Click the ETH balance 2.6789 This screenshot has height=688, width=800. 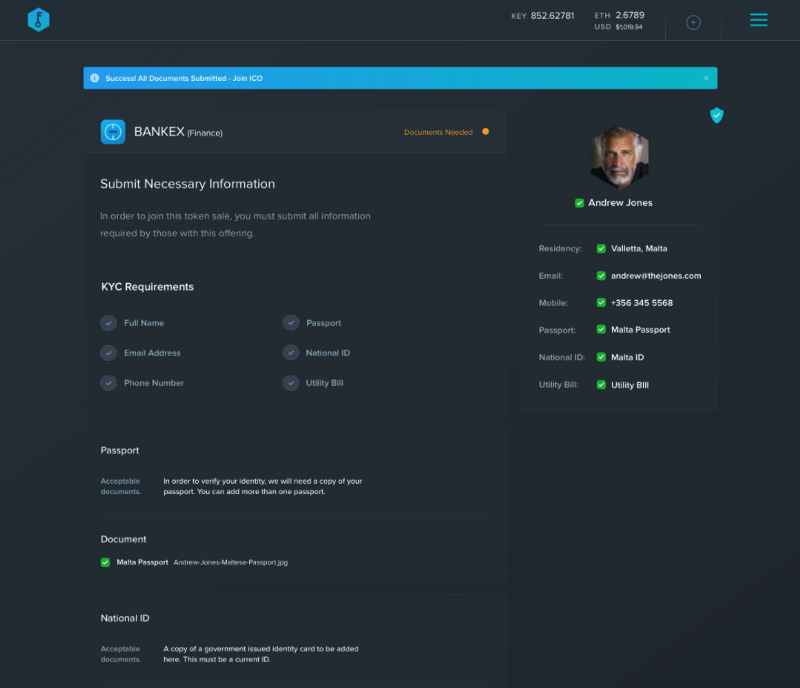[x=630, y=15]
